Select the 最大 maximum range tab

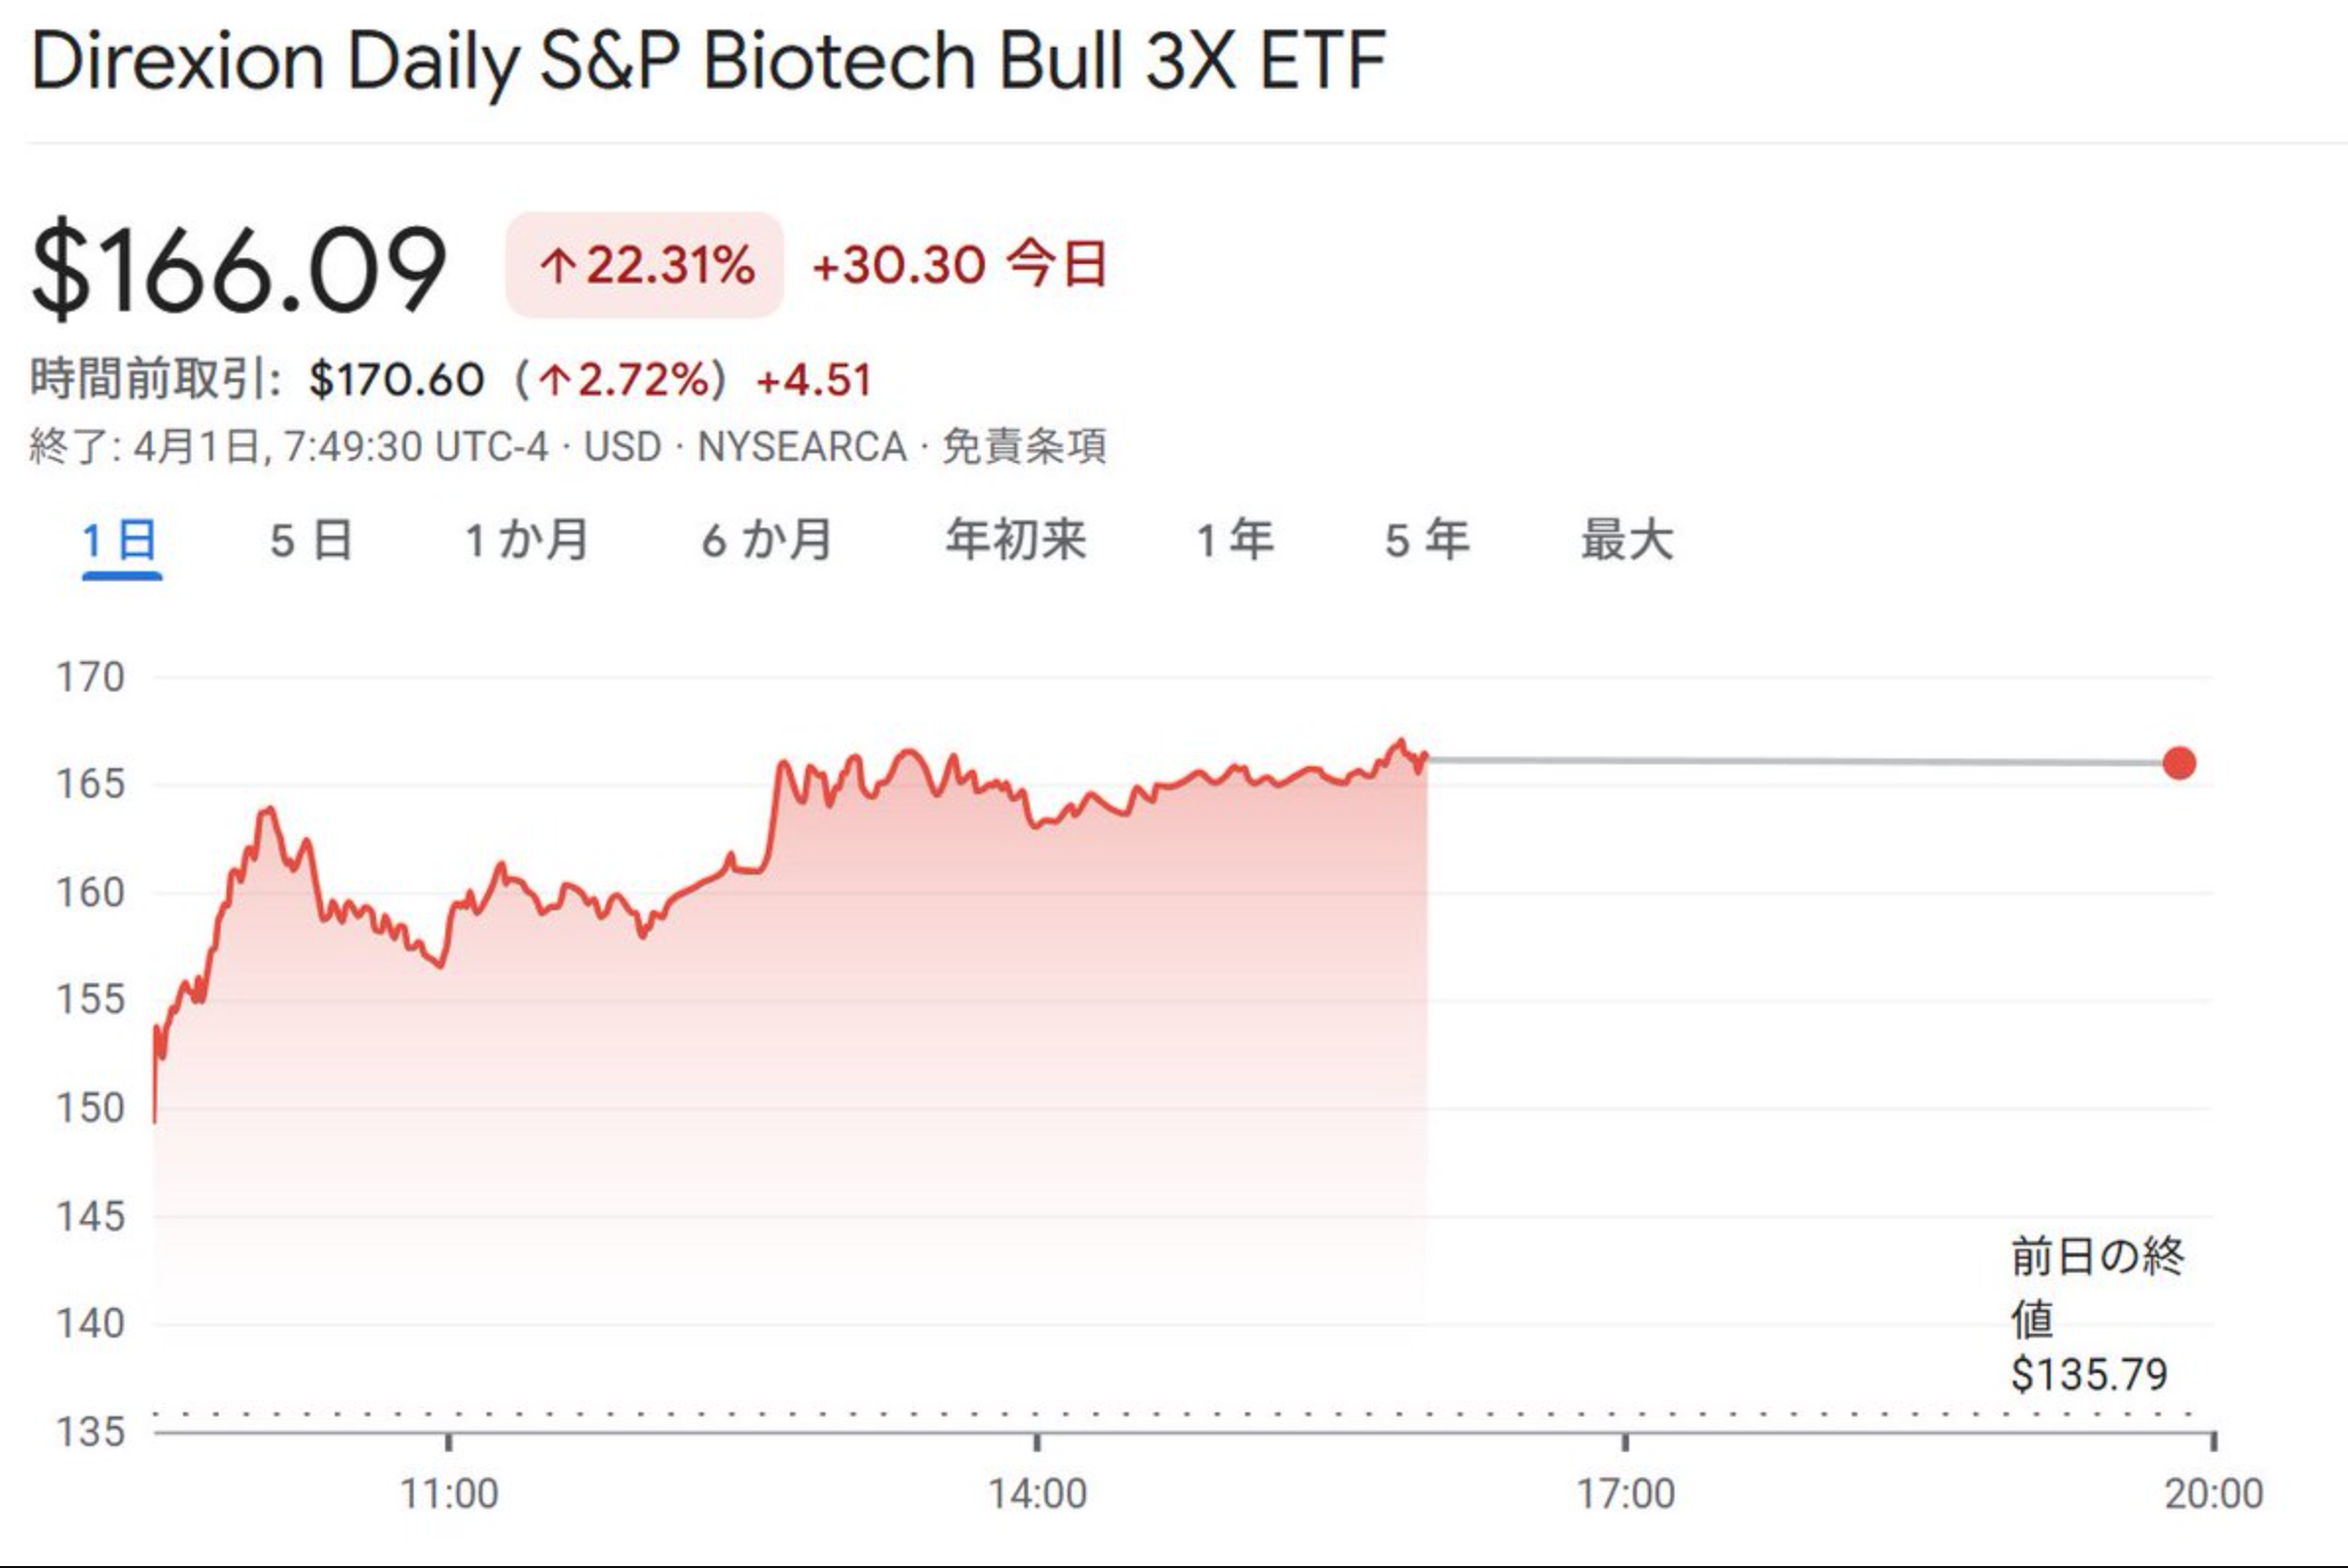pyautogui.click(x=1627, y=541)
